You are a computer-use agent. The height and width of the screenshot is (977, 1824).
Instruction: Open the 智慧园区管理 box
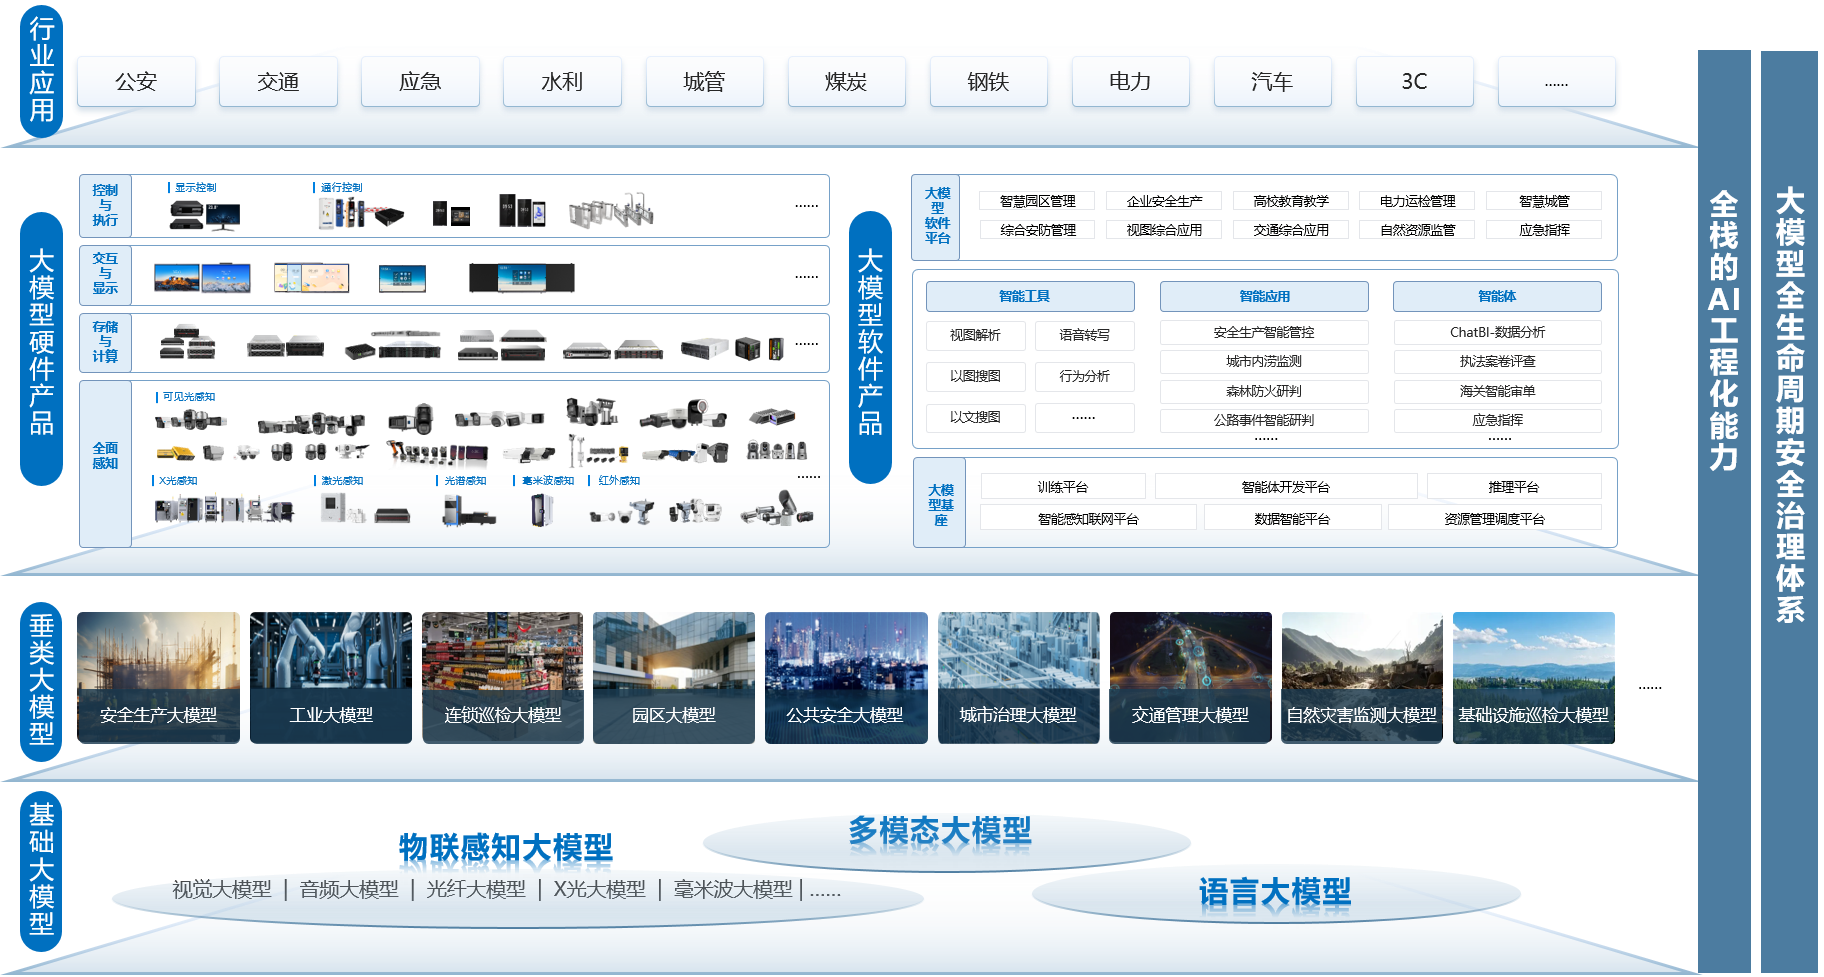coord(1037,201)
